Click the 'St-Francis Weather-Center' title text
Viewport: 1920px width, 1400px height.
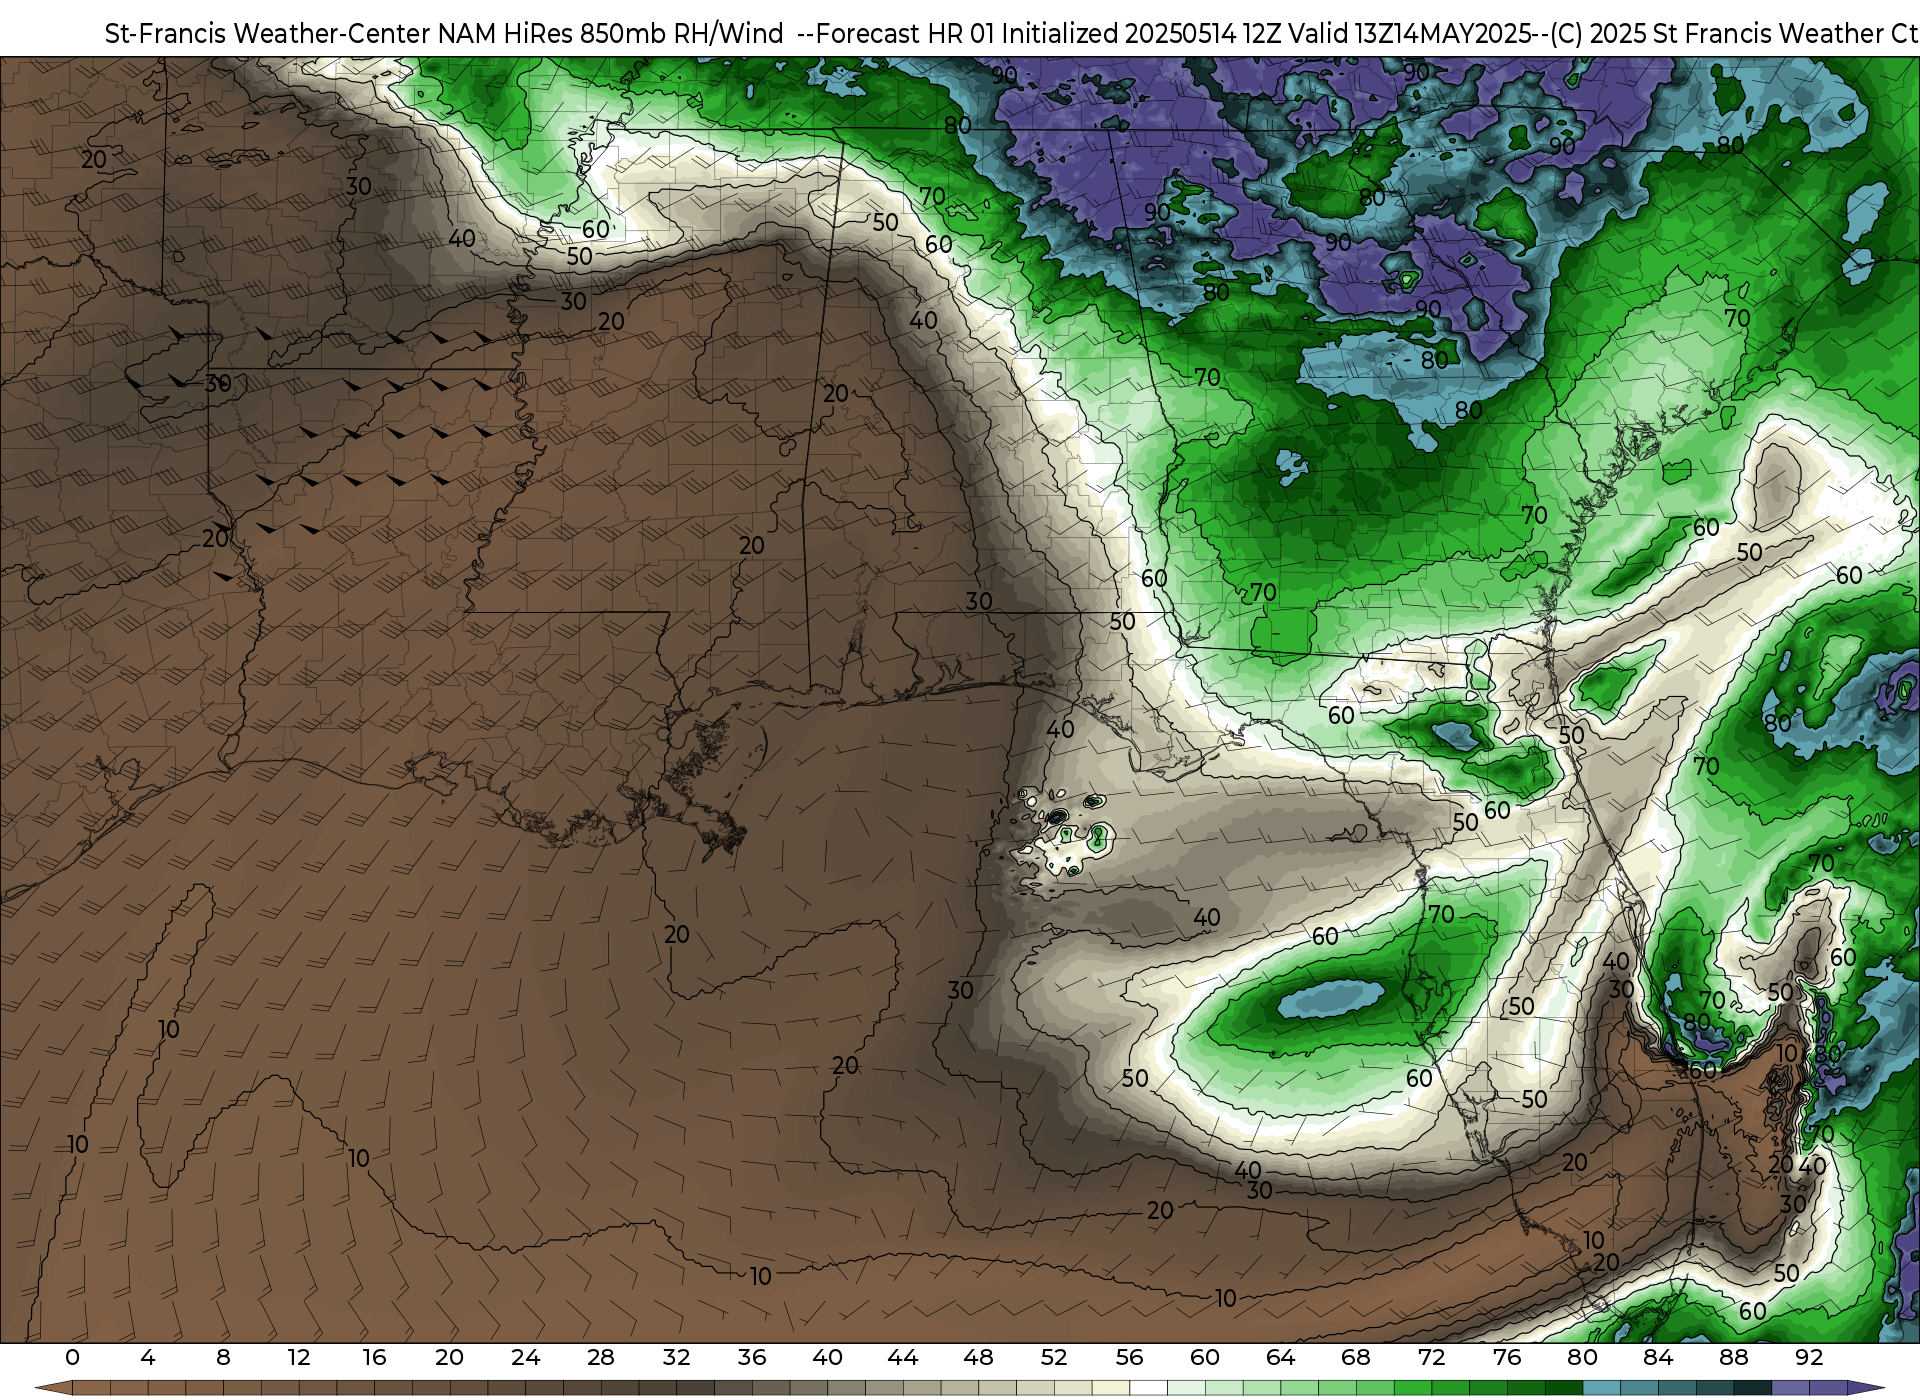click(268, 34)
